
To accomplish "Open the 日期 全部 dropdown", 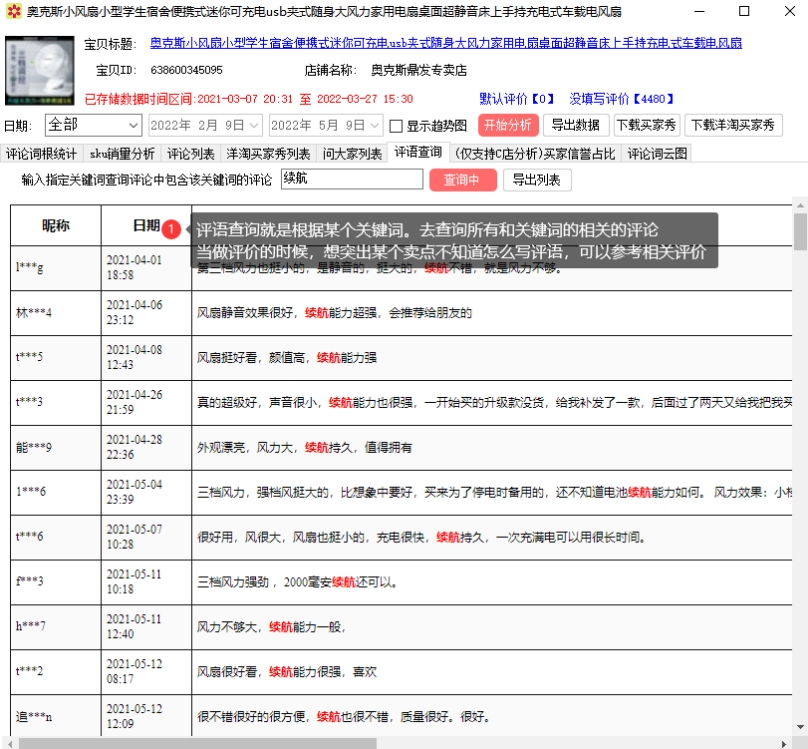I will pyautogui.click(x=92, y=125).
